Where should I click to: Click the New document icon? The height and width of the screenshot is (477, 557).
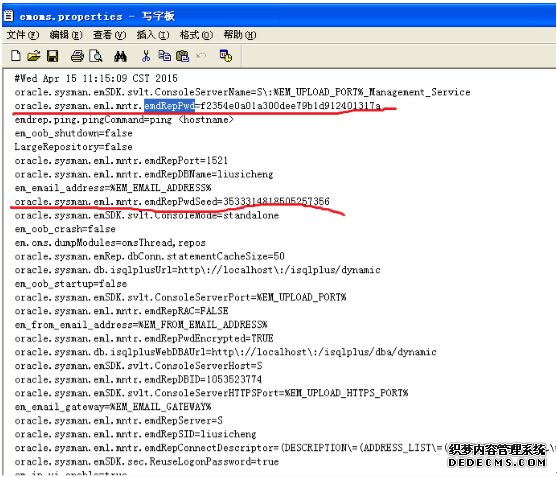(16, 56)
